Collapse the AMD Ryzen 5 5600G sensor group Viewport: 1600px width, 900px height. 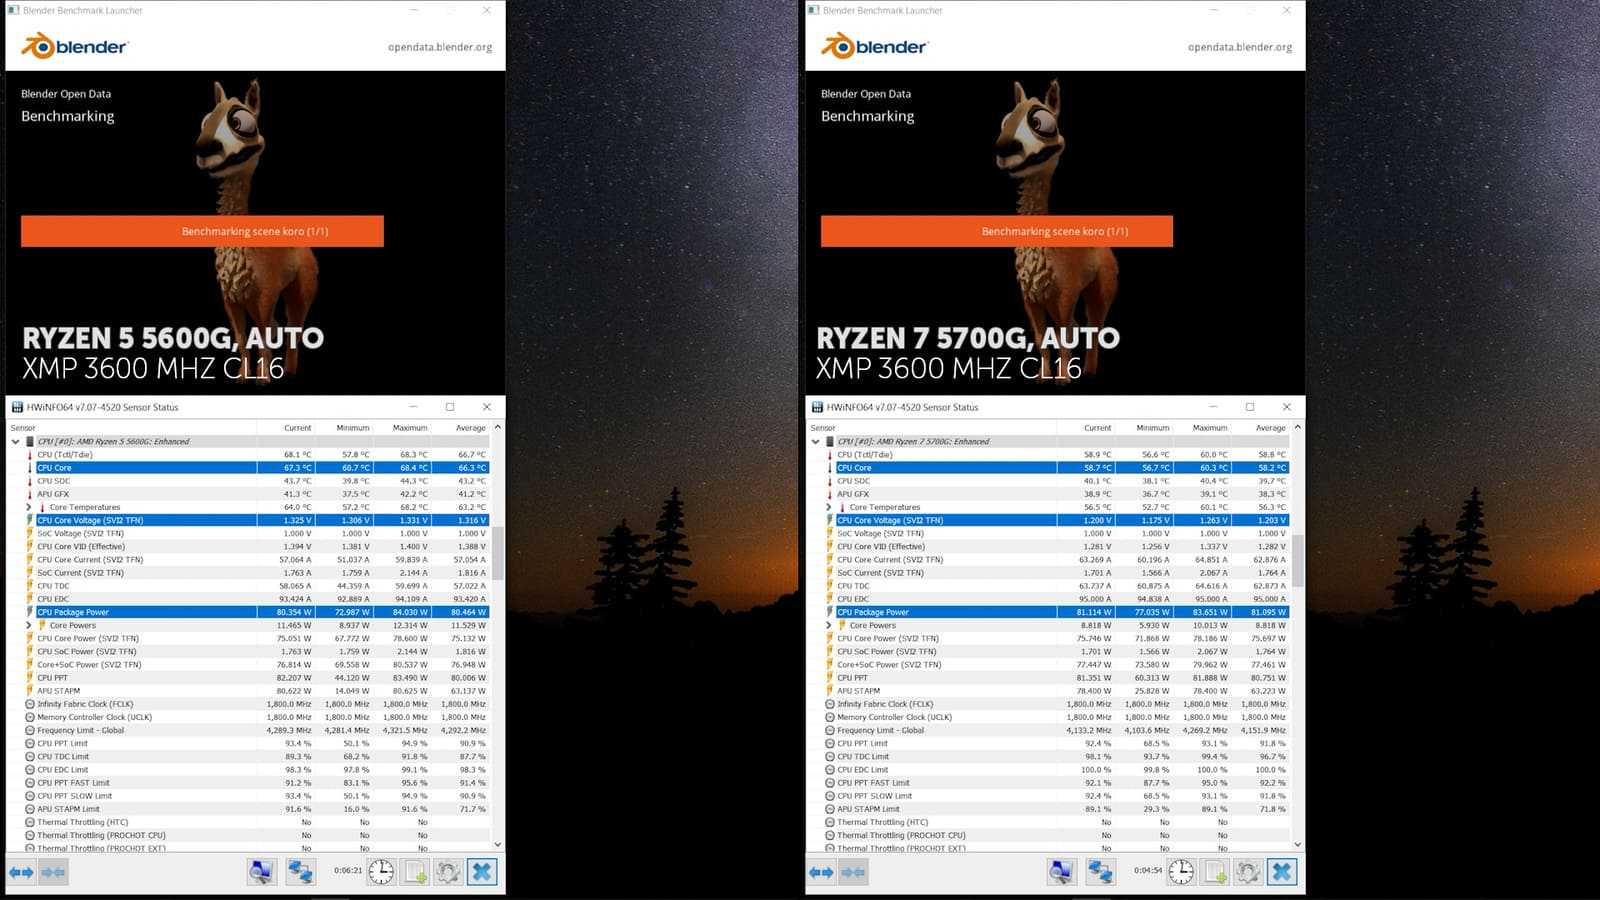(x=15, y=441)
